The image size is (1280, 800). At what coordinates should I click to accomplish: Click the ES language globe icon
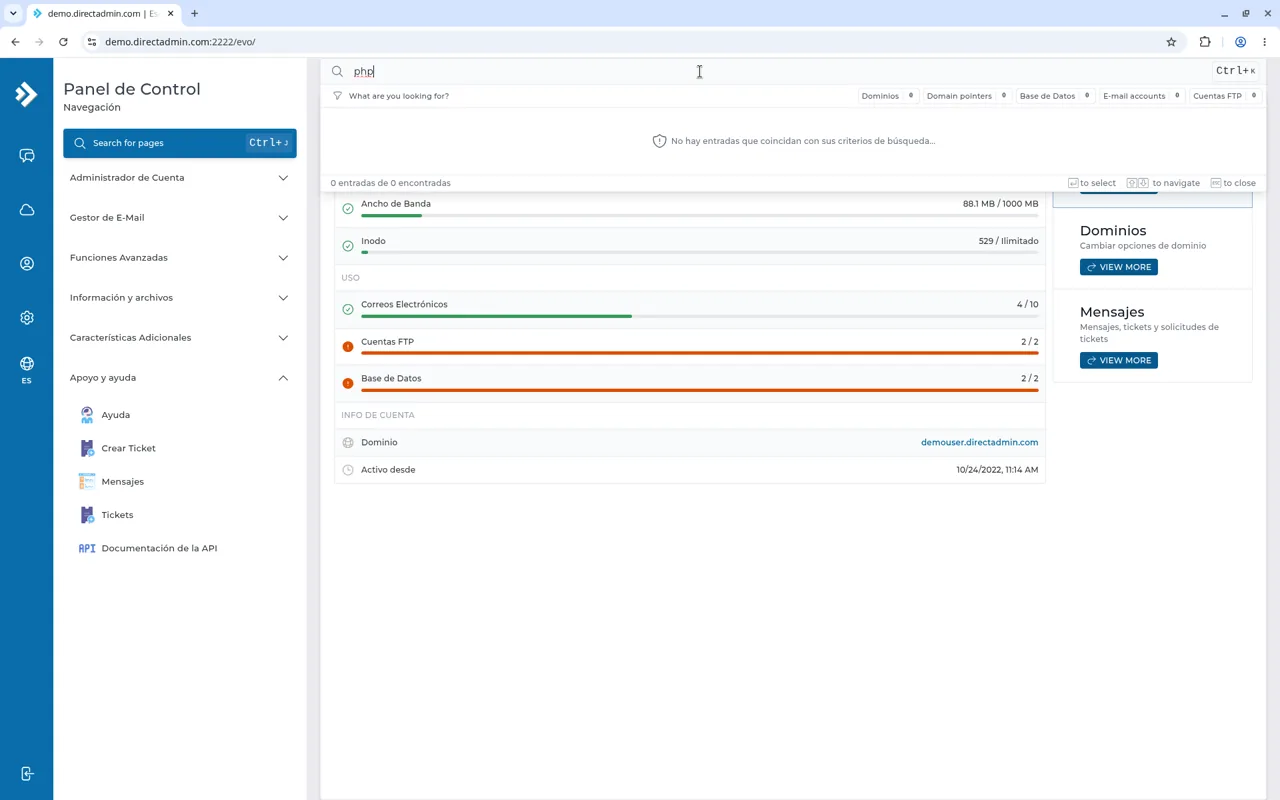pyautogui.click(x=27, y=369)
